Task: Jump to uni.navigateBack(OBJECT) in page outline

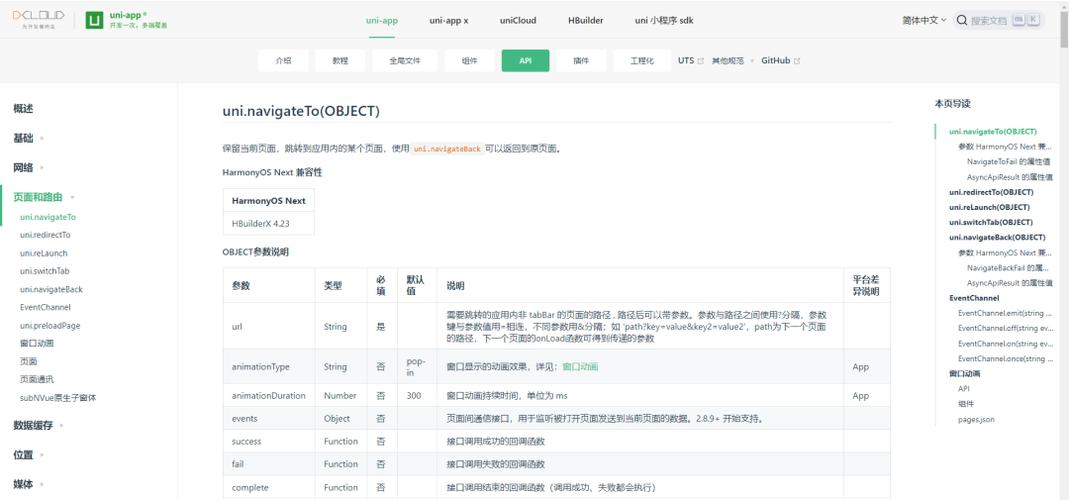Action: coord(997,237)
